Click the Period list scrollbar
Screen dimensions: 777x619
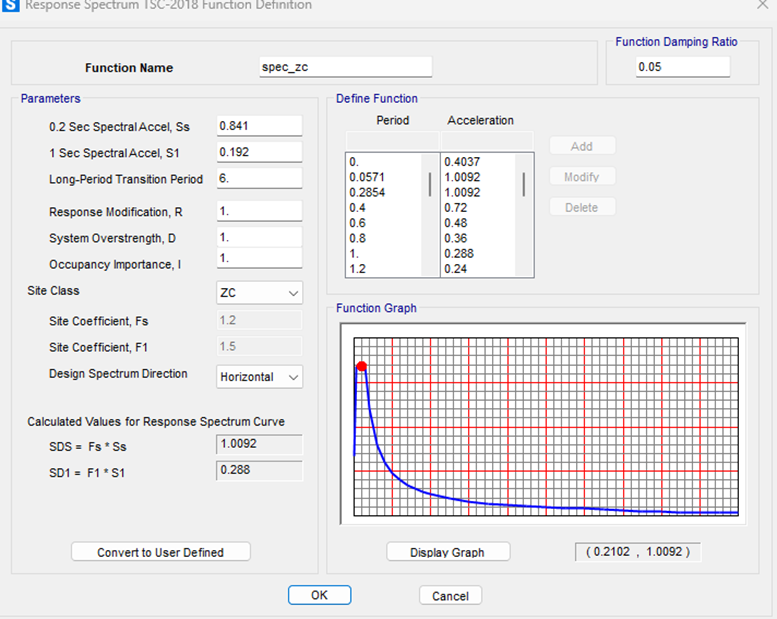[431, 185]
